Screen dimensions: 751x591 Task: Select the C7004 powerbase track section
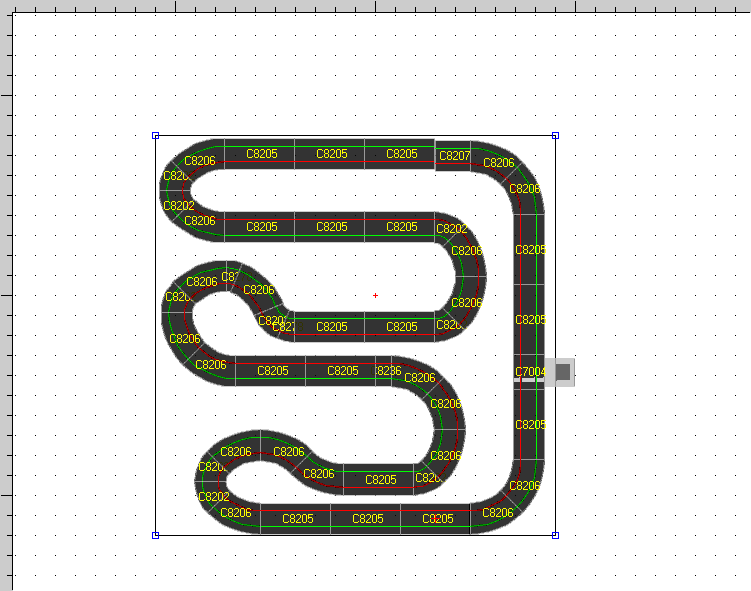pos(529,372)
